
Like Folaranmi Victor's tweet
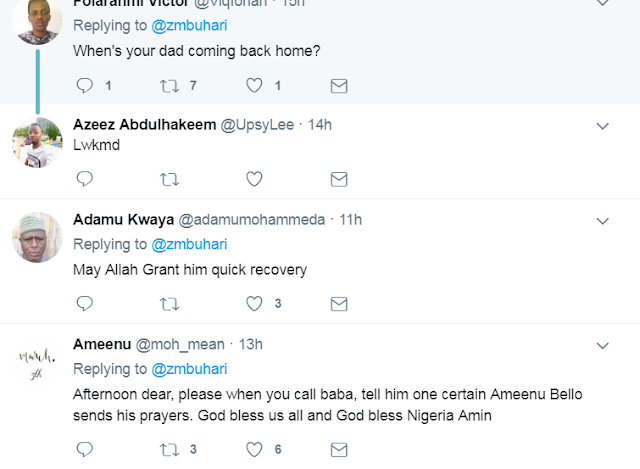click(x=254, y=86)
